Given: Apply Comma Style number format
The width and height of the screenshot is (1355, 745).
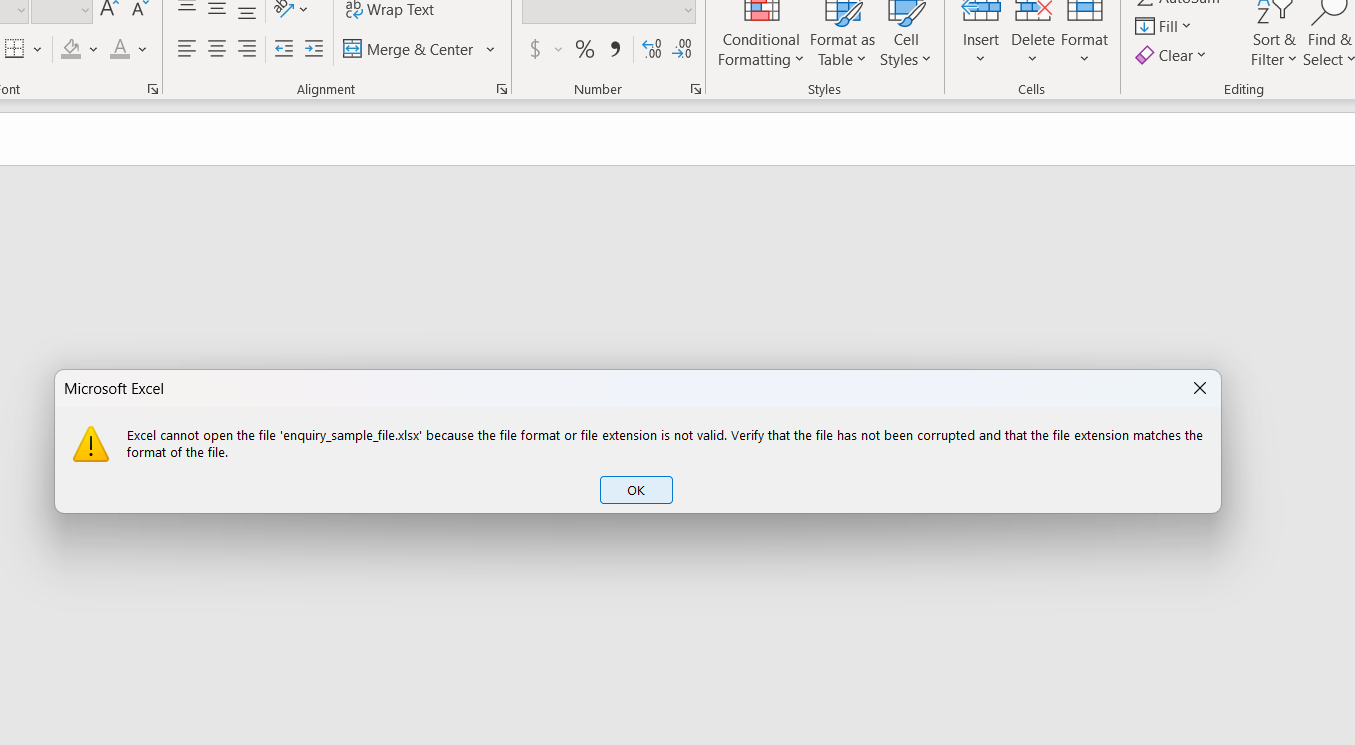Looking at the screenshot, I should (x=615, y=49).
